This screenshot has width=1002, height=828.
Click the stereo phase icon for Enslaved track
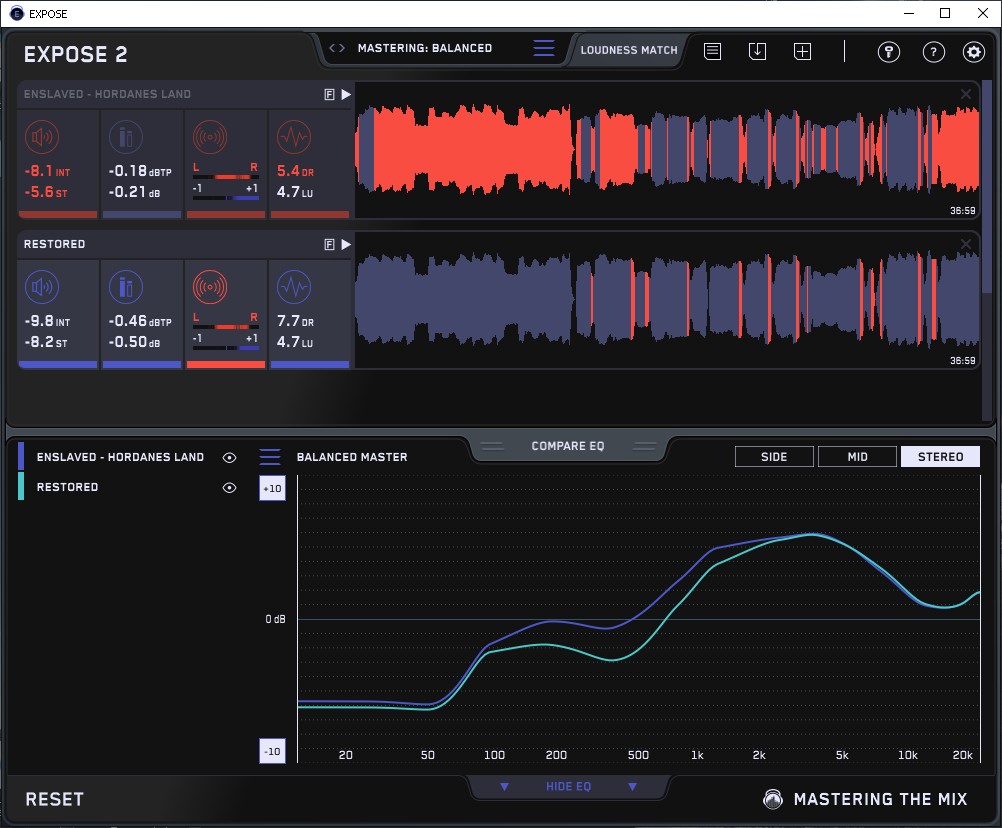210,137
